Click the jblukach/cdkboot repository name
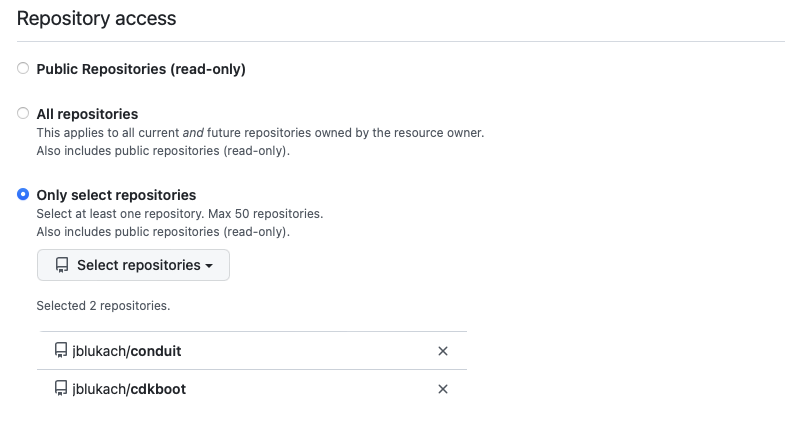 129,389
